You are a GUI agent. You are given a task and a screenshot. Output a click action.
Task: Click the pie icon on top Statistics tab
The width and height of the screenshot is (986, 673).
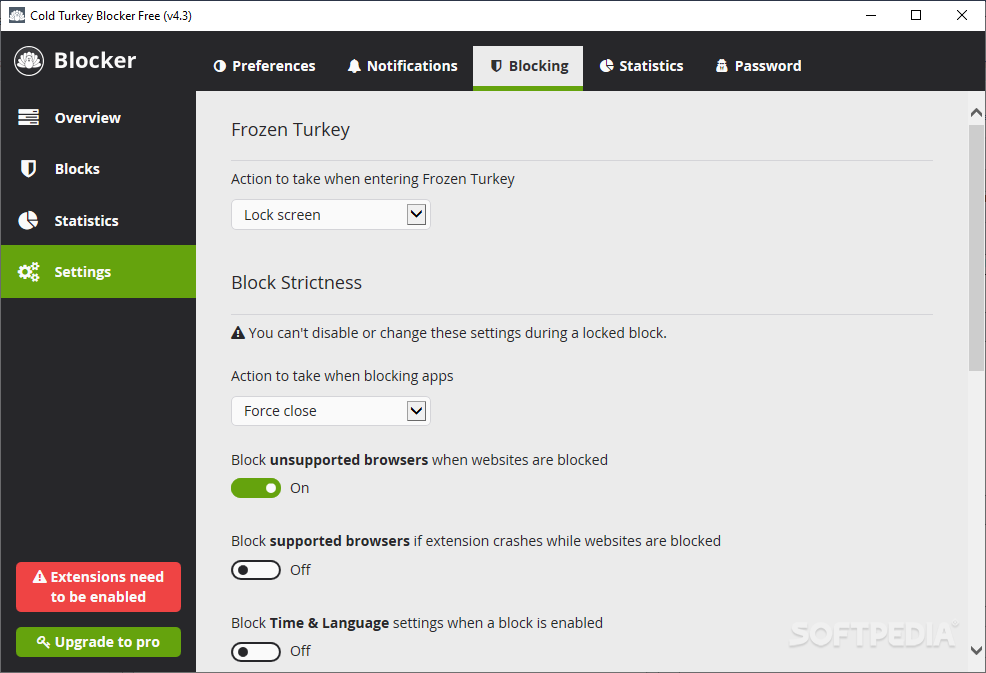click(x=606, y=65)
